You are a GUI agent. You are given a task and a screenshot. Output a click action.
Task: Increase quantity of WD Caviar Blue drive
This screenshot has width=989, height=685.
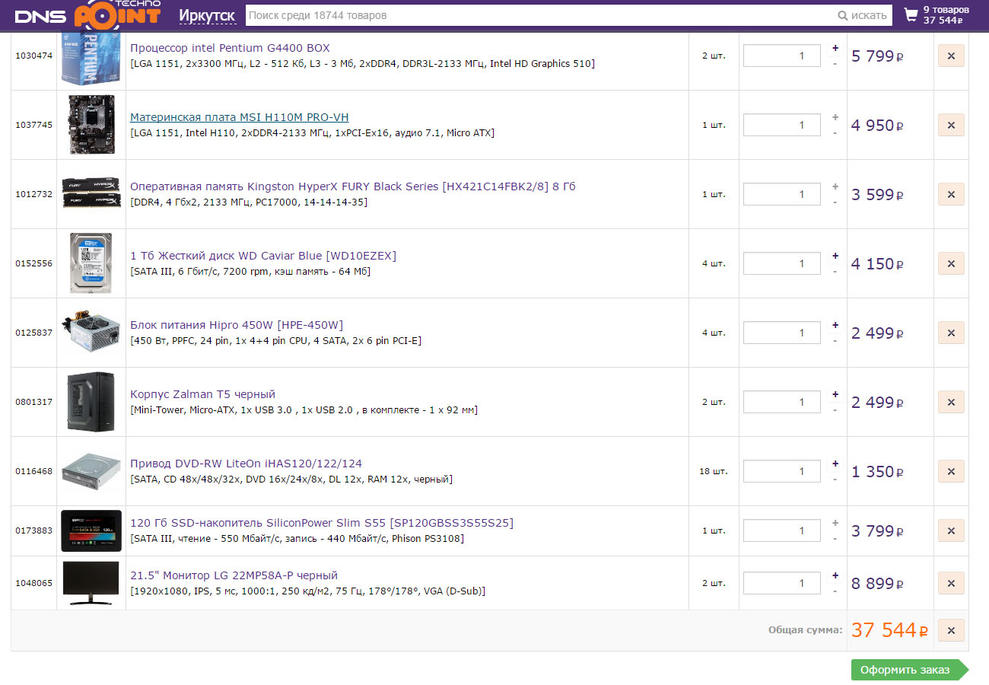pos(835,256)
